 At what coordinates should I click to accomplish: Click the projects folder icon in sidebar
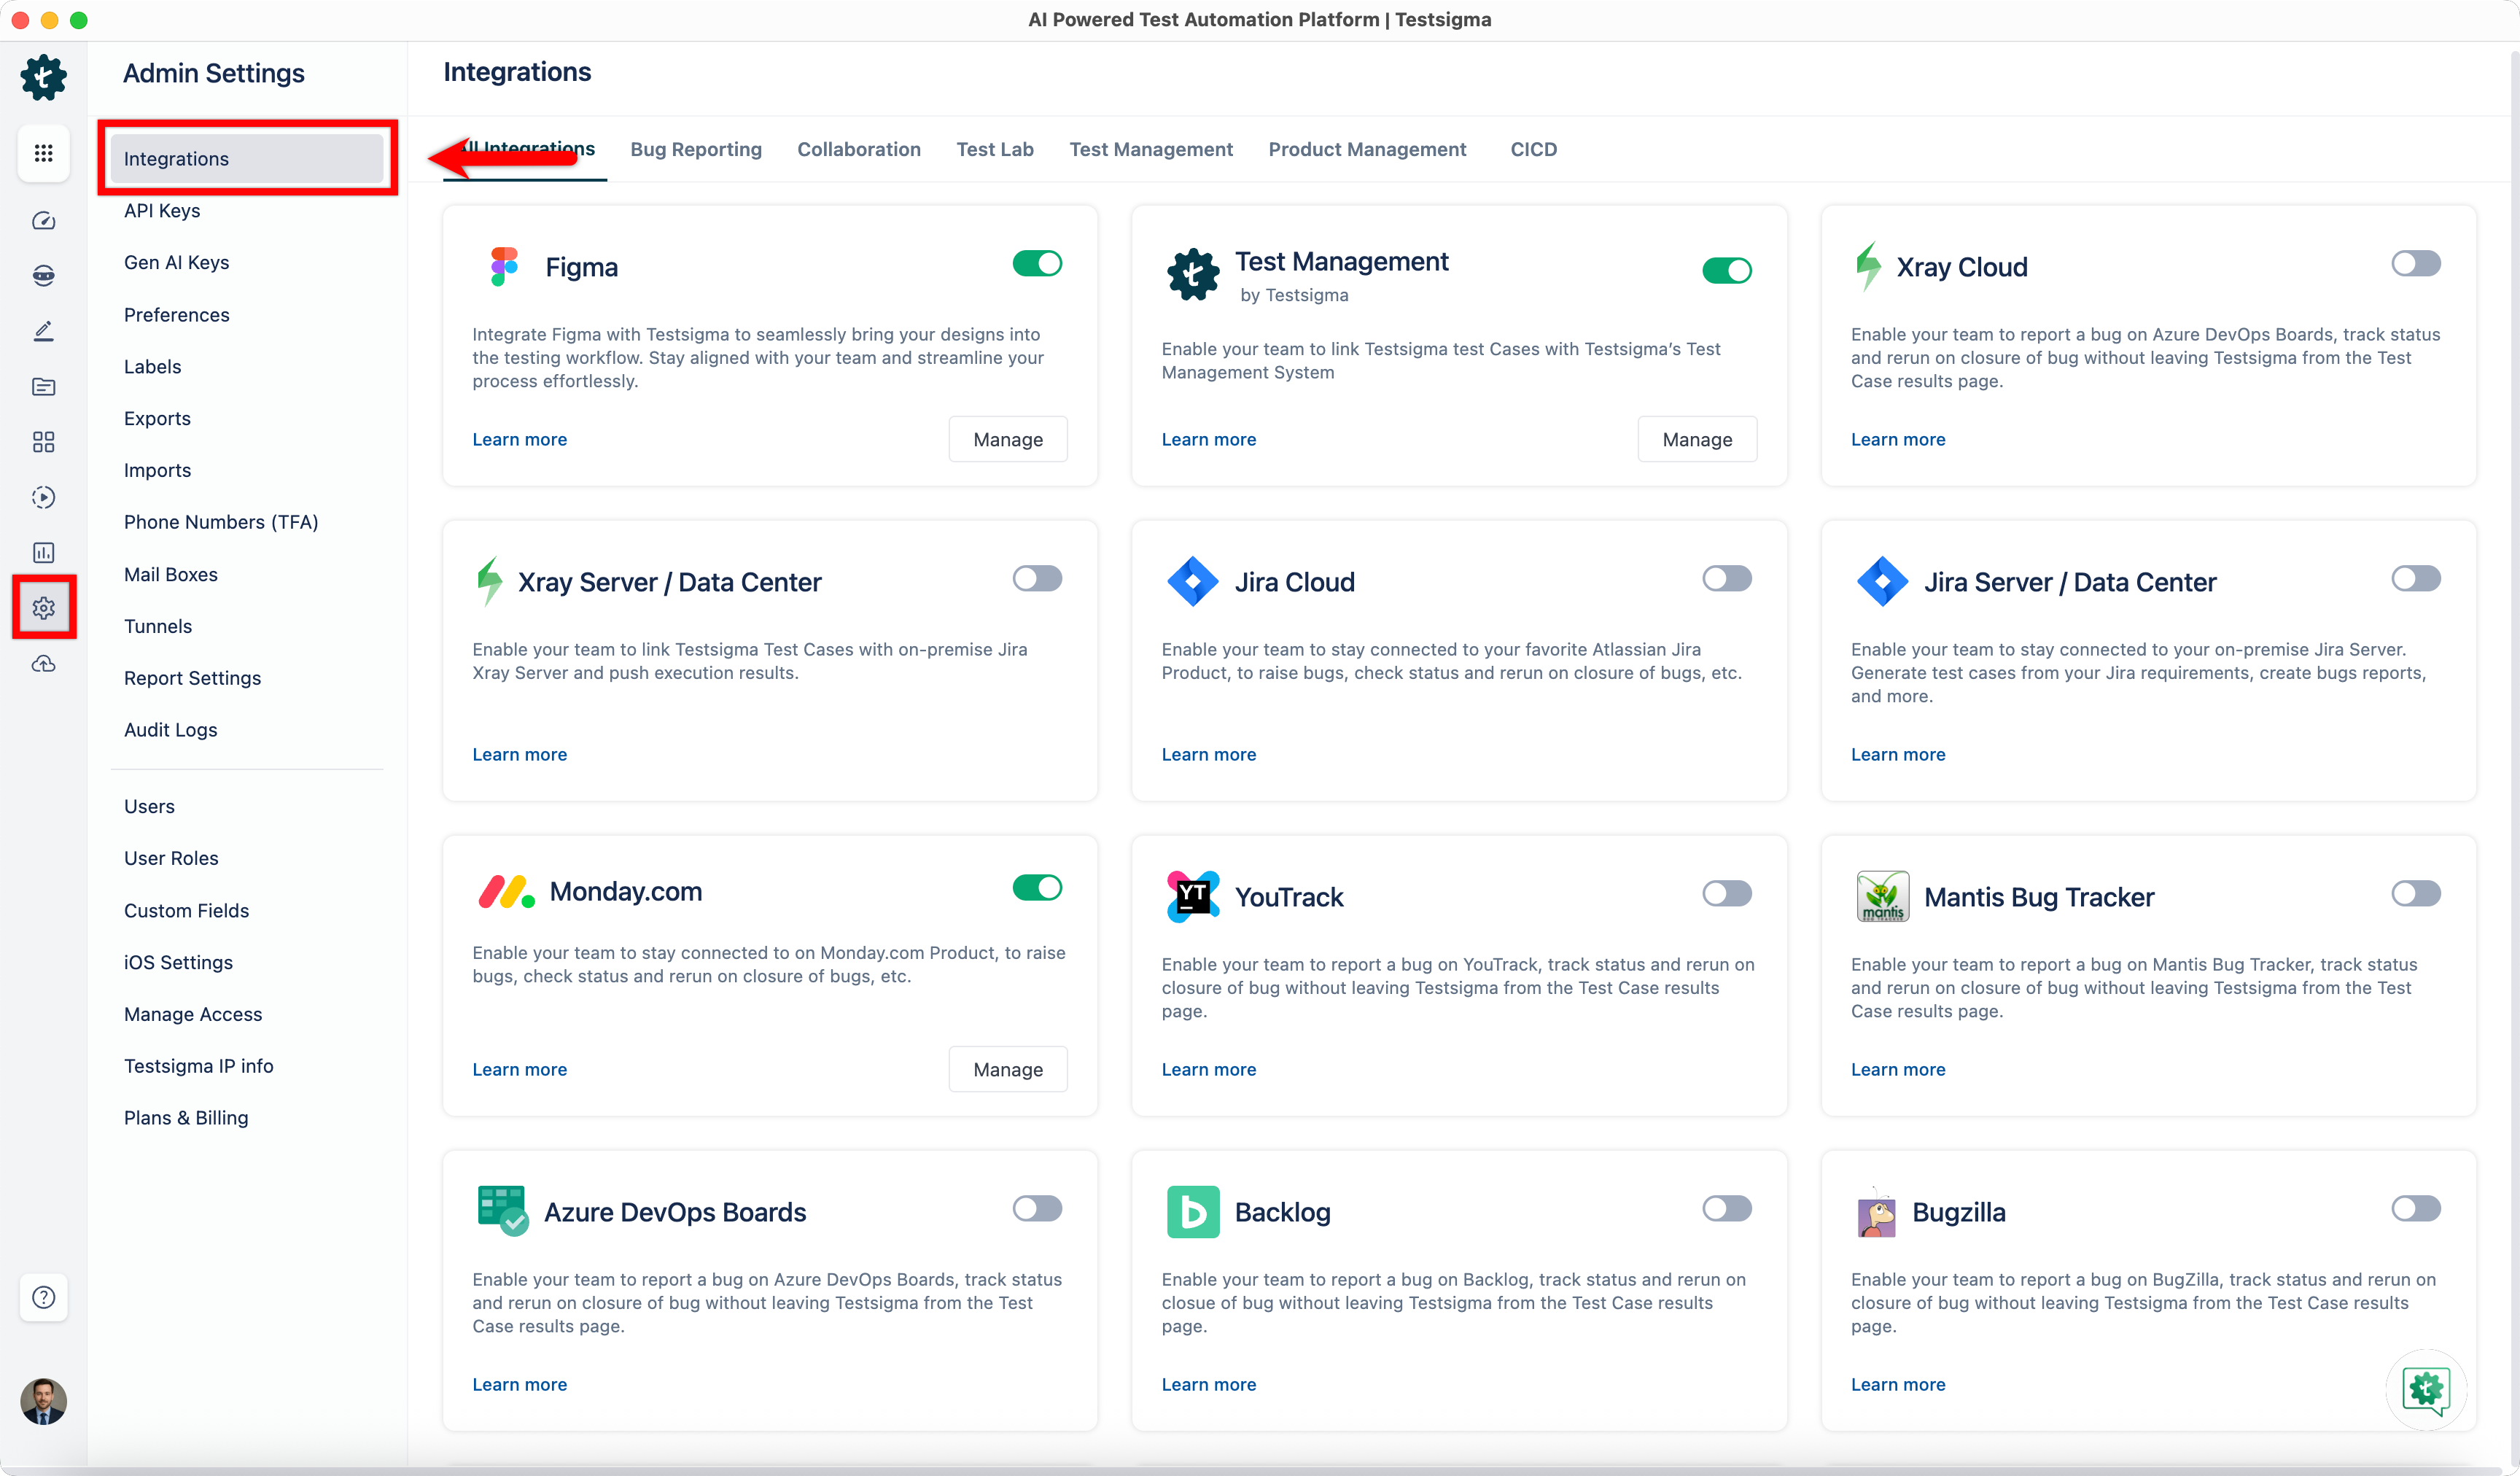coord(43,387)
